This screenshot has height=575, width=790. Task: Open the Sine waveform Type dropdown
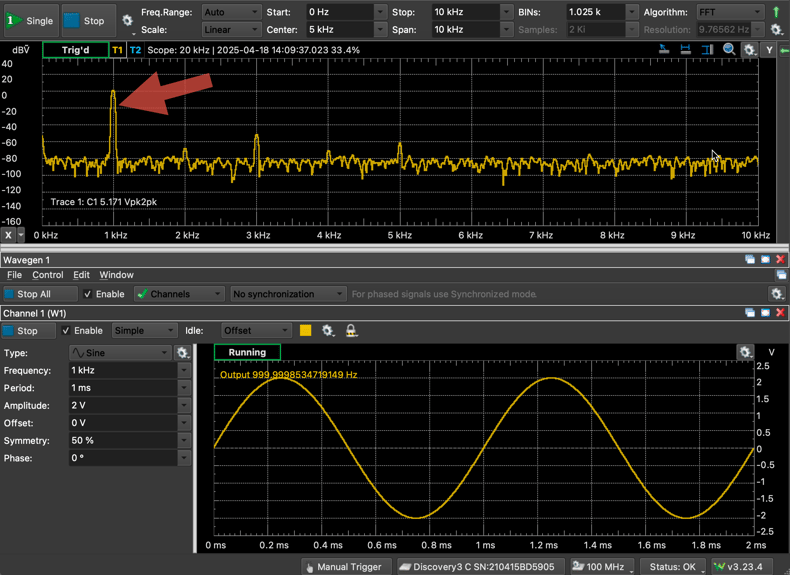pyautogui.click(x=121, y=353)
